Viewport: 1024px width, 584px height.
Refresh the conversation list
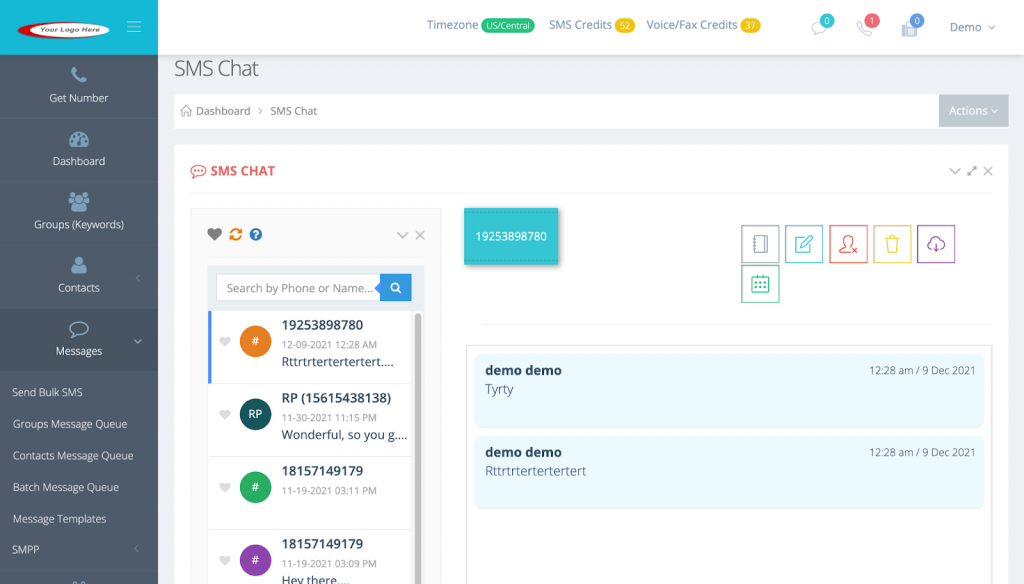coord(236,233)
